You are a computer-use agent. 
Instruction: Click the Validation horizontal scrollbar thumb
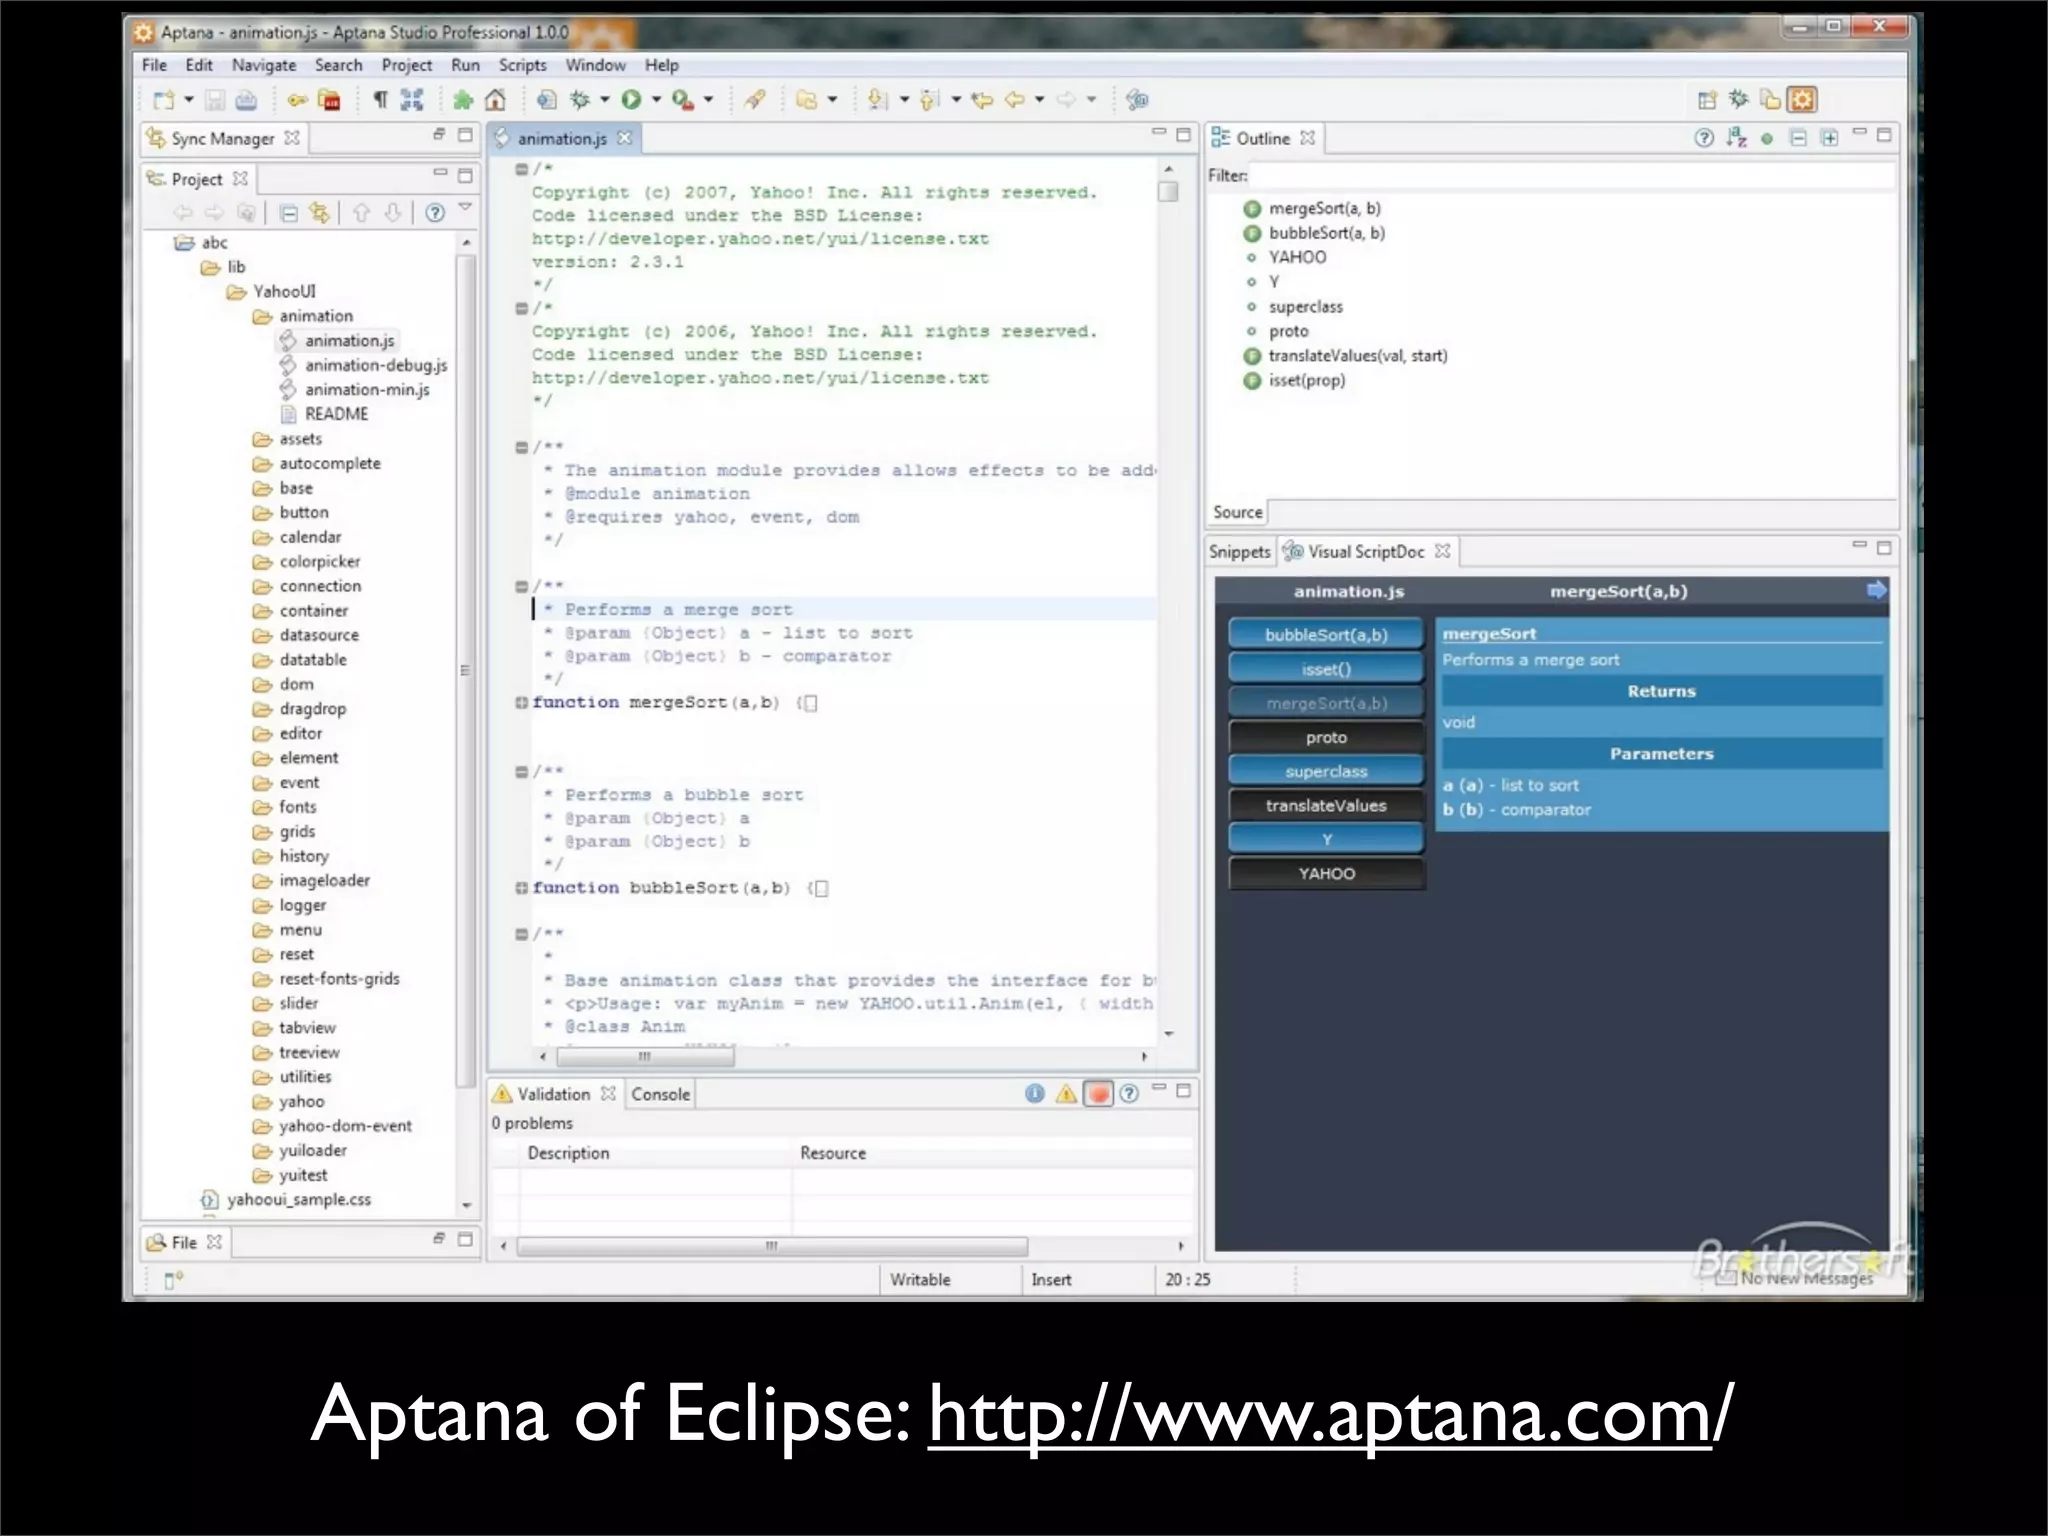tap(772, 1246)
